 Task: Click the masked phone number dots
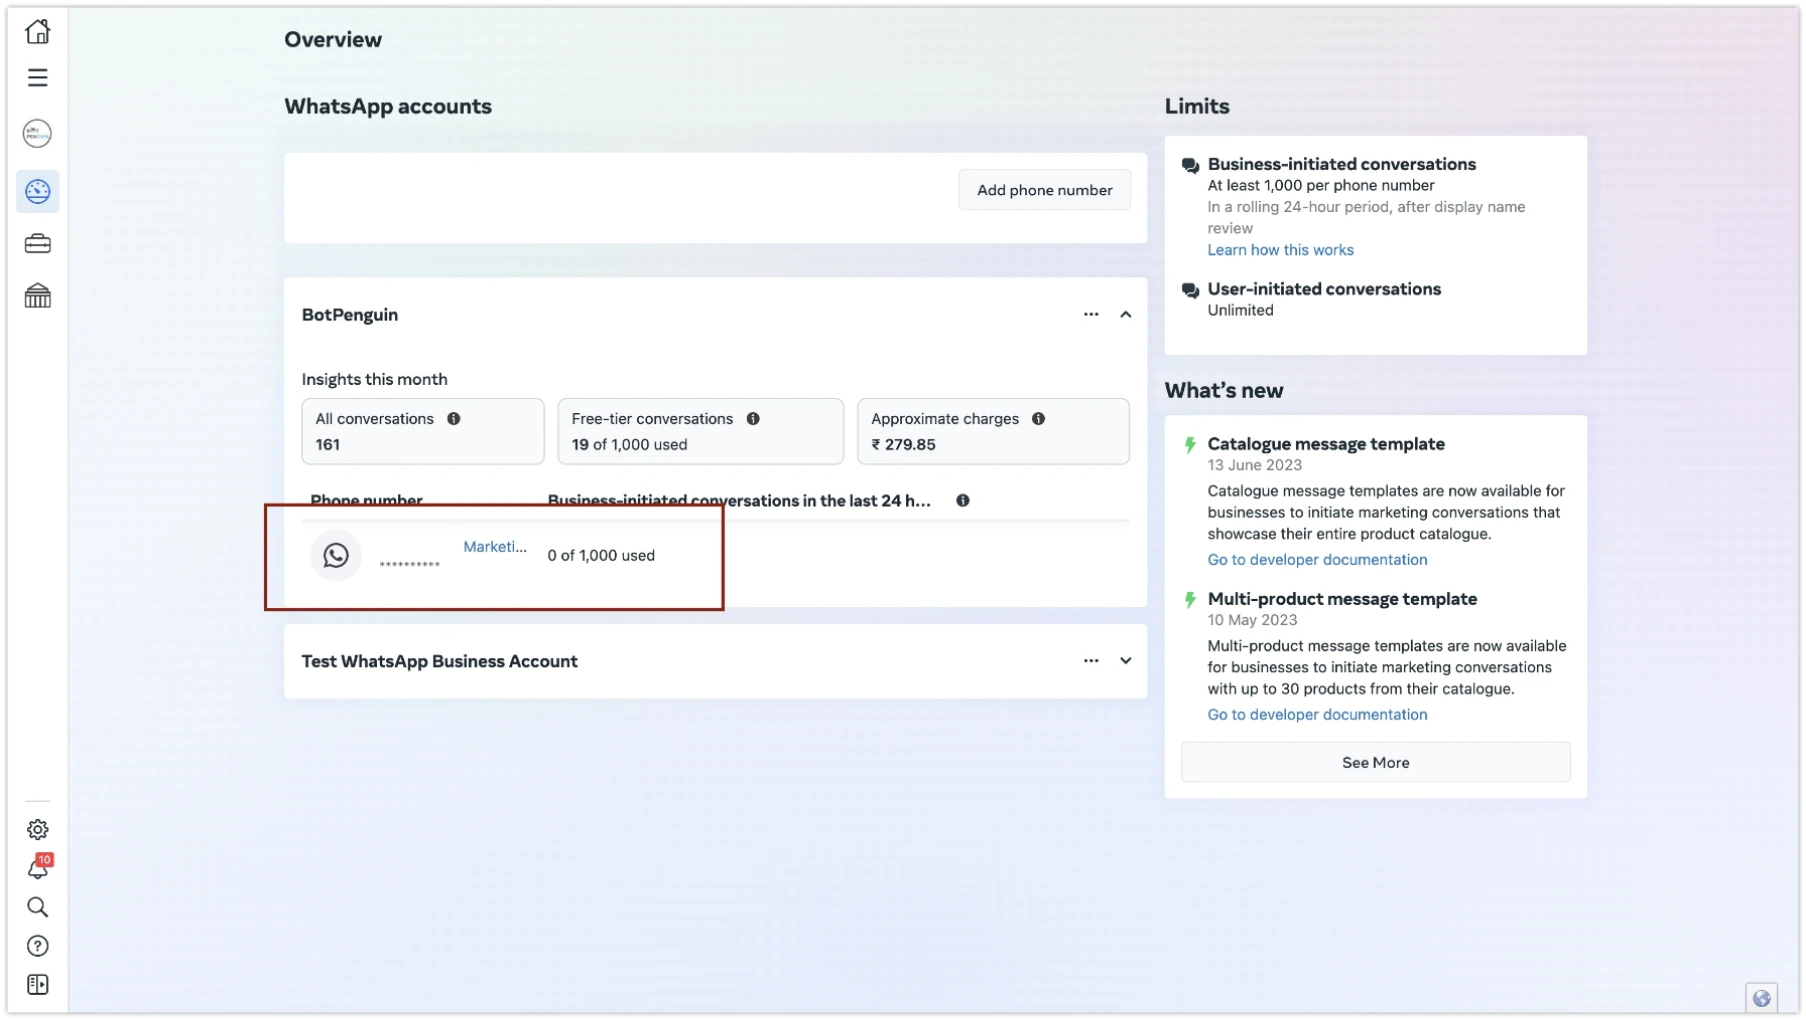(x=409, y=564)
